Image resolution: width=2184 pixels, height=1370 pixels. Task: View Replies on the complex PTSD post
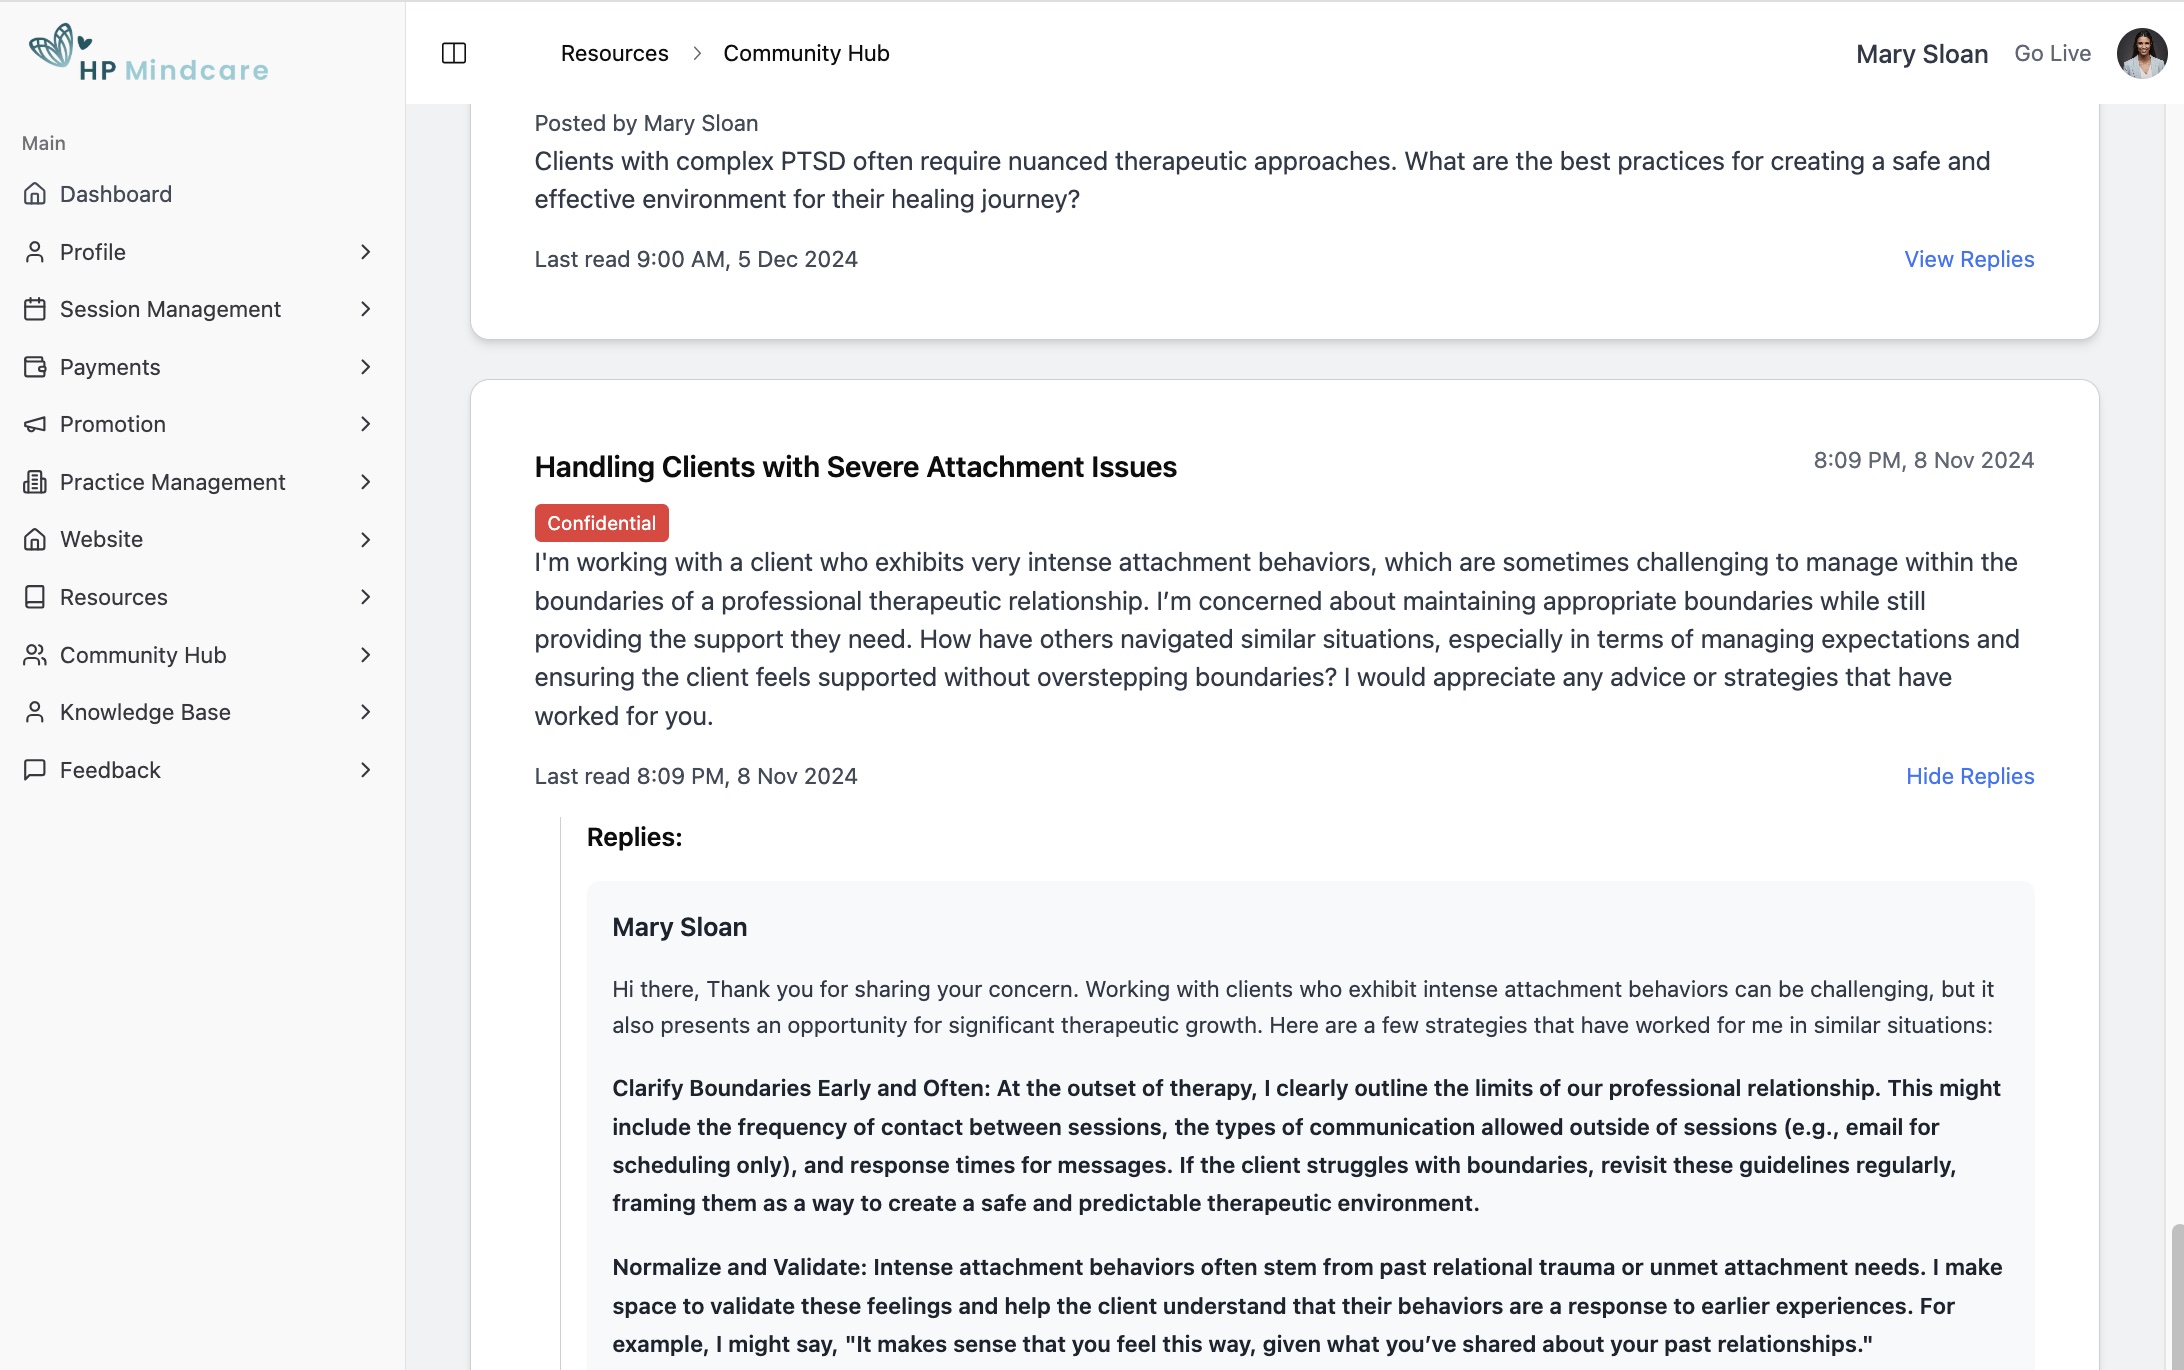pos(1968,259)
